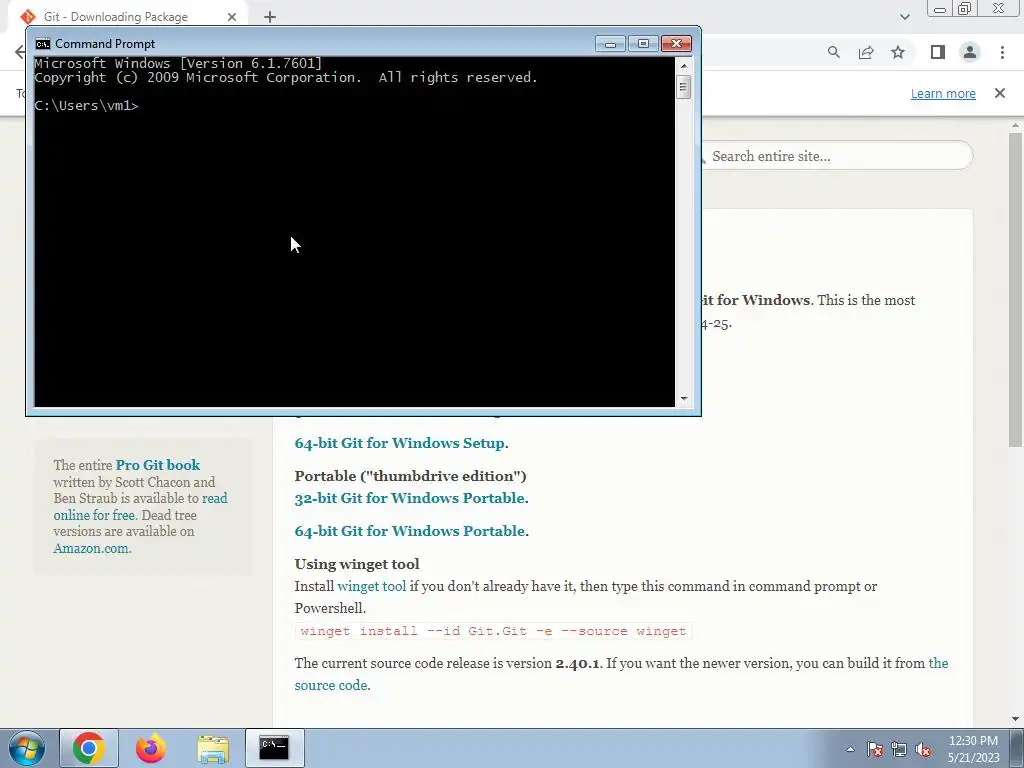Screen dimensions: 1024x768
Task: Click the Git logo favicon on tab
Action: pos(27,17)
